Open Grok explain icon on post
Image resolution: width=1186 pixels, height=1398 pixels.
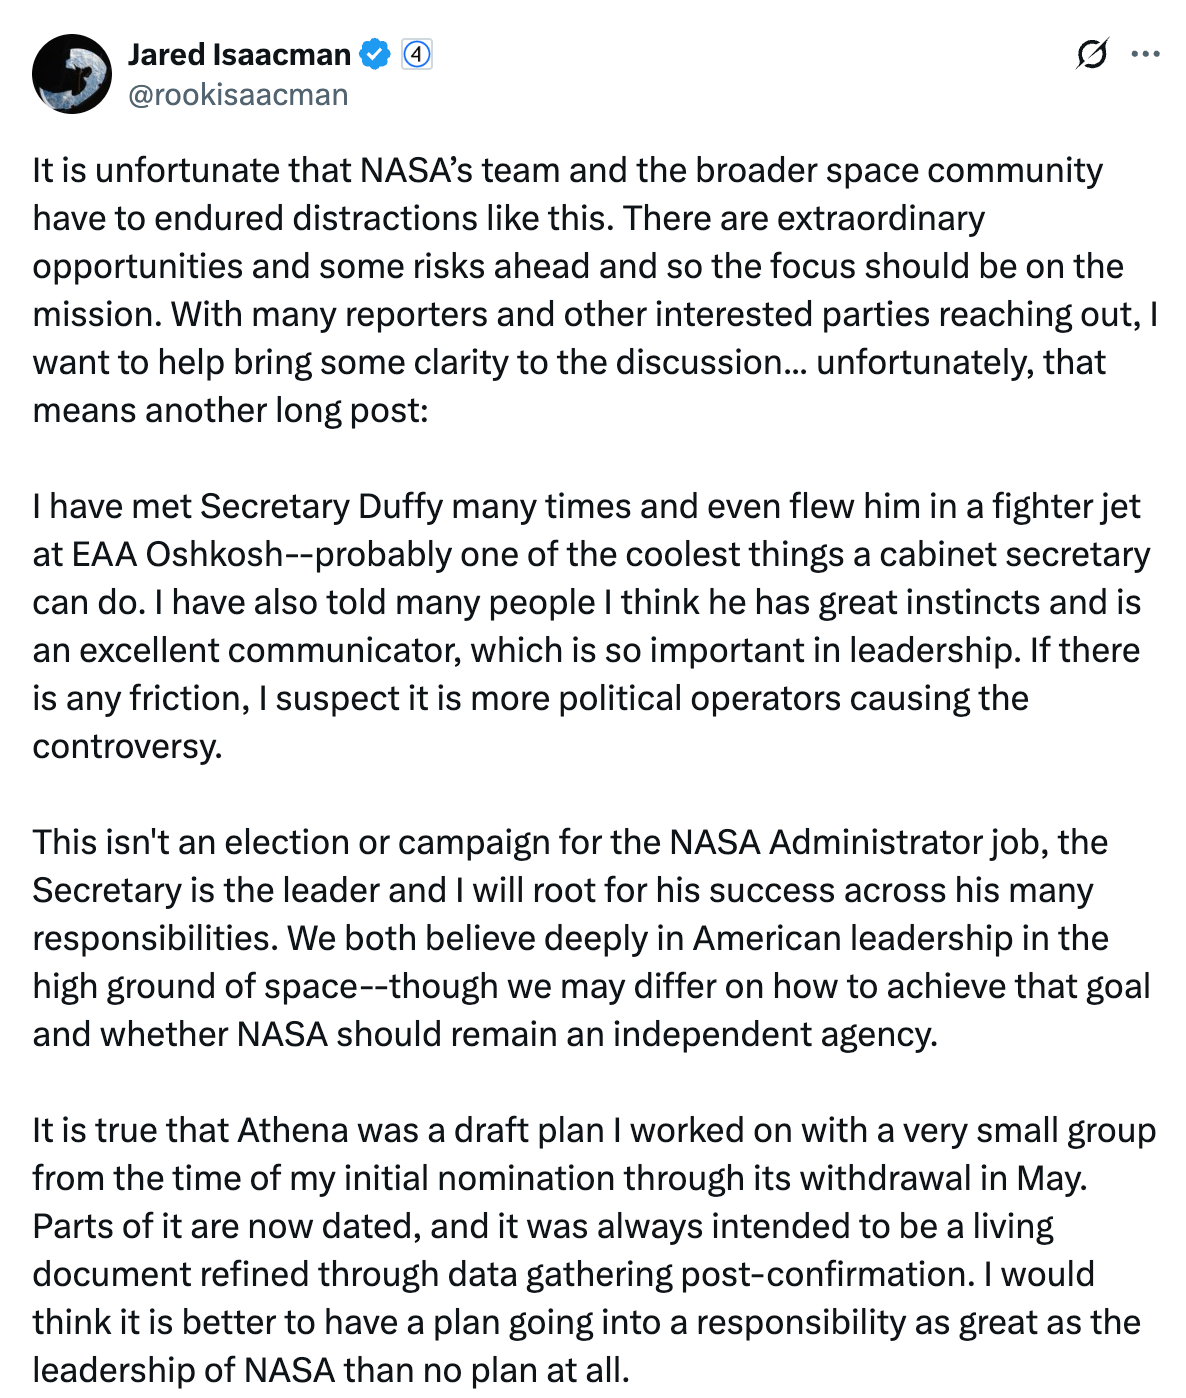pos(1091,54)
